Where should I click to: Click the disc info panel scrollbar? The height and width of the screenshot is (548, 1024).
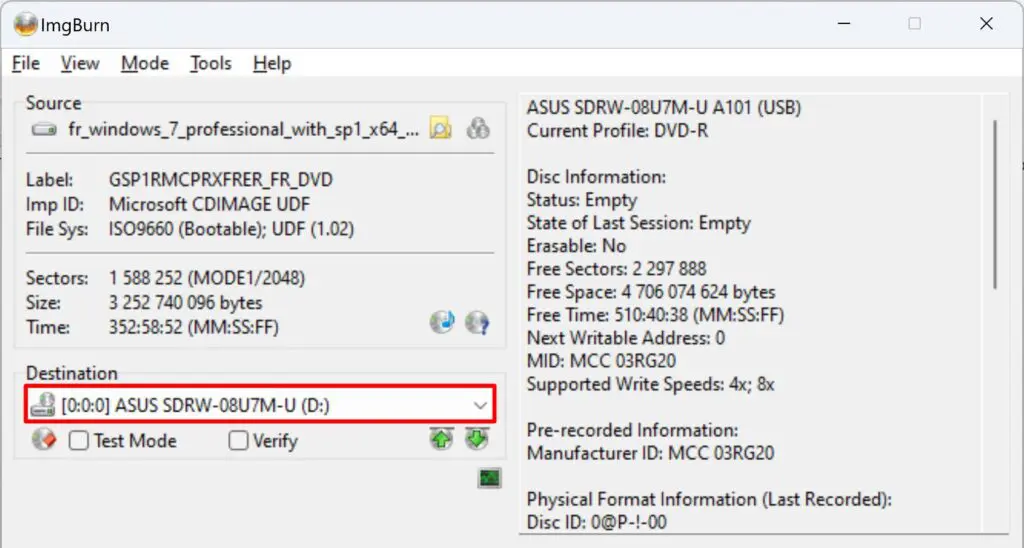(x=995, y=200)
